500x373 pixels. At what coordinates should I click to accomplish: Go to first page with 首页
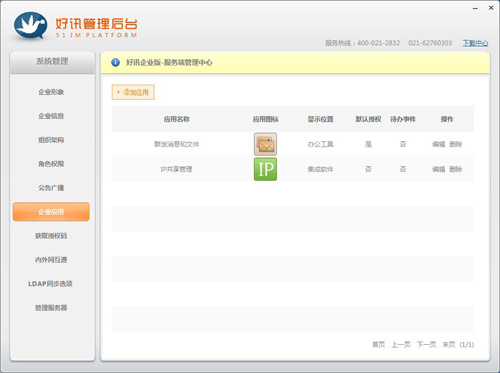click(378, 345)
